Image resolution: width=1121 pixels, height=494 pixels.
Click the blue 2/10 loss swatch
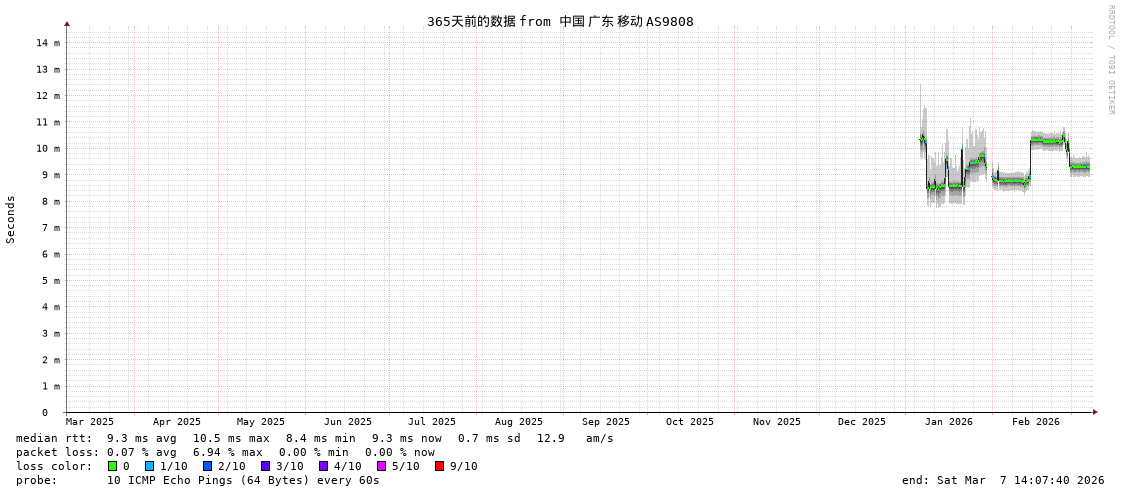coord(207,466)
